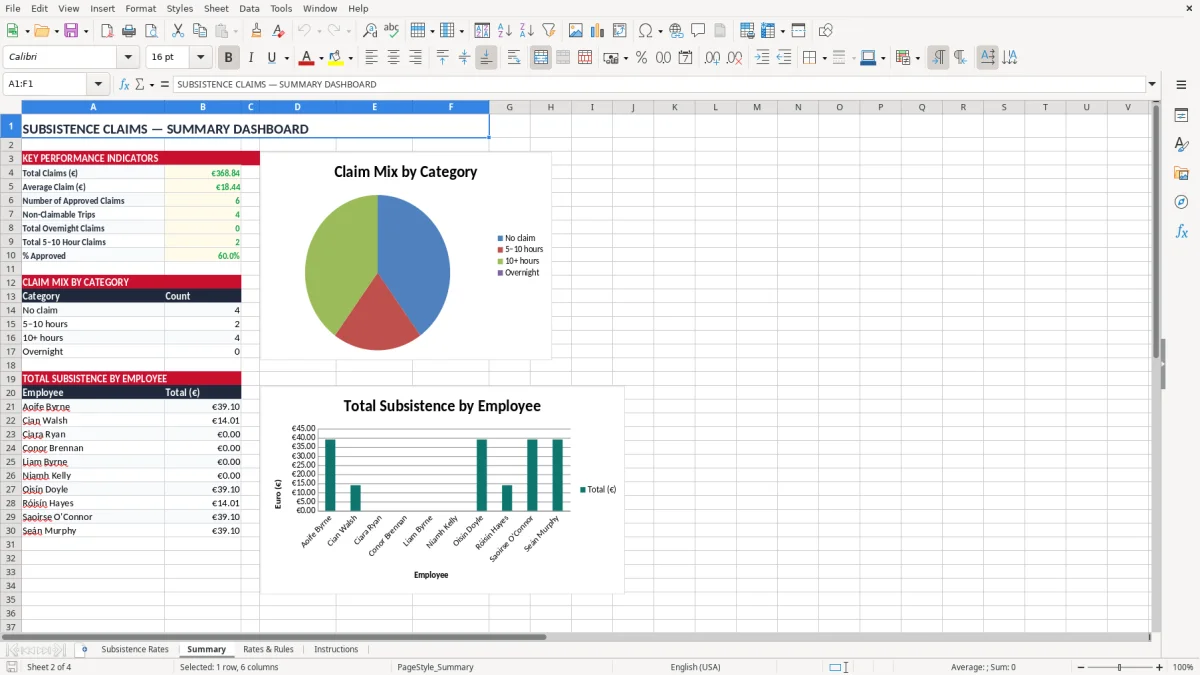1200x675 pixels.
Task: Open the Sidebar Styles panel
Action: (1181, 144)
